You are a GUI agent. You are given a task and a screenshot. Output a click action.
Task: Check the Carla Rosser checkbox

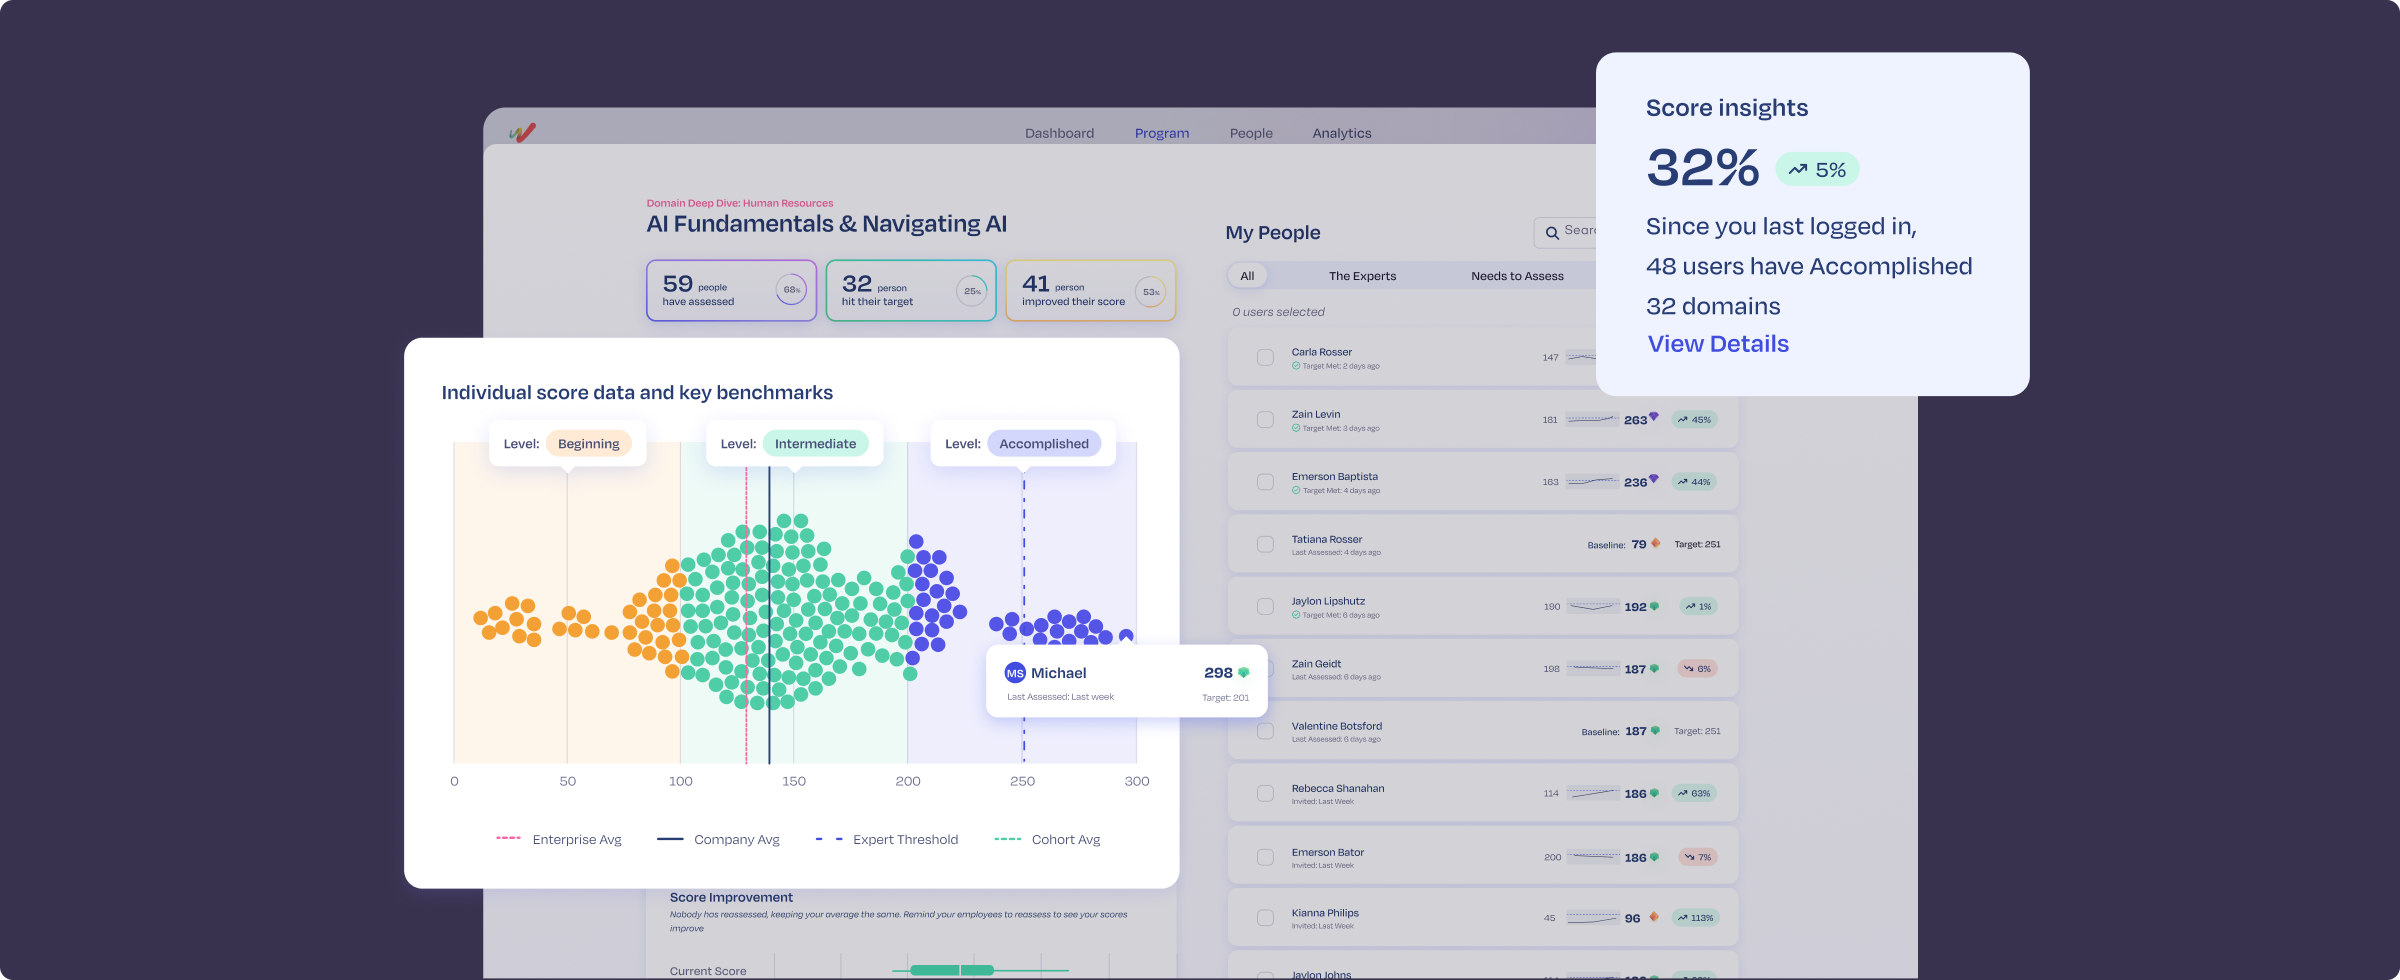click(x=1265, y=358)
